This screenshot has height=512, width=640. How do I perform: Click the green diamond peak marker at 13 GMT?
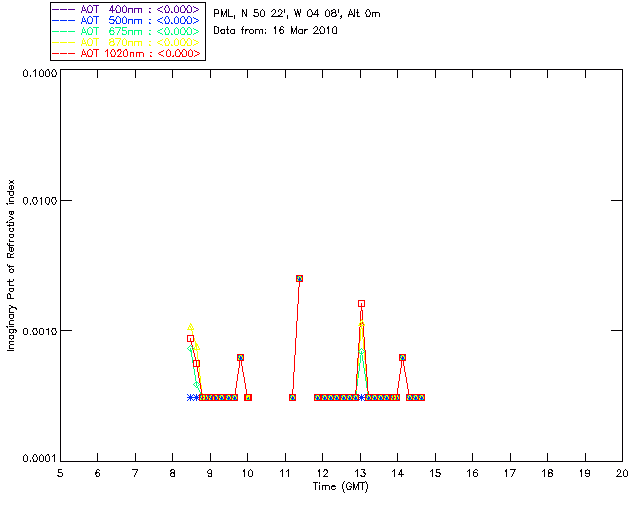pos(362,351)
